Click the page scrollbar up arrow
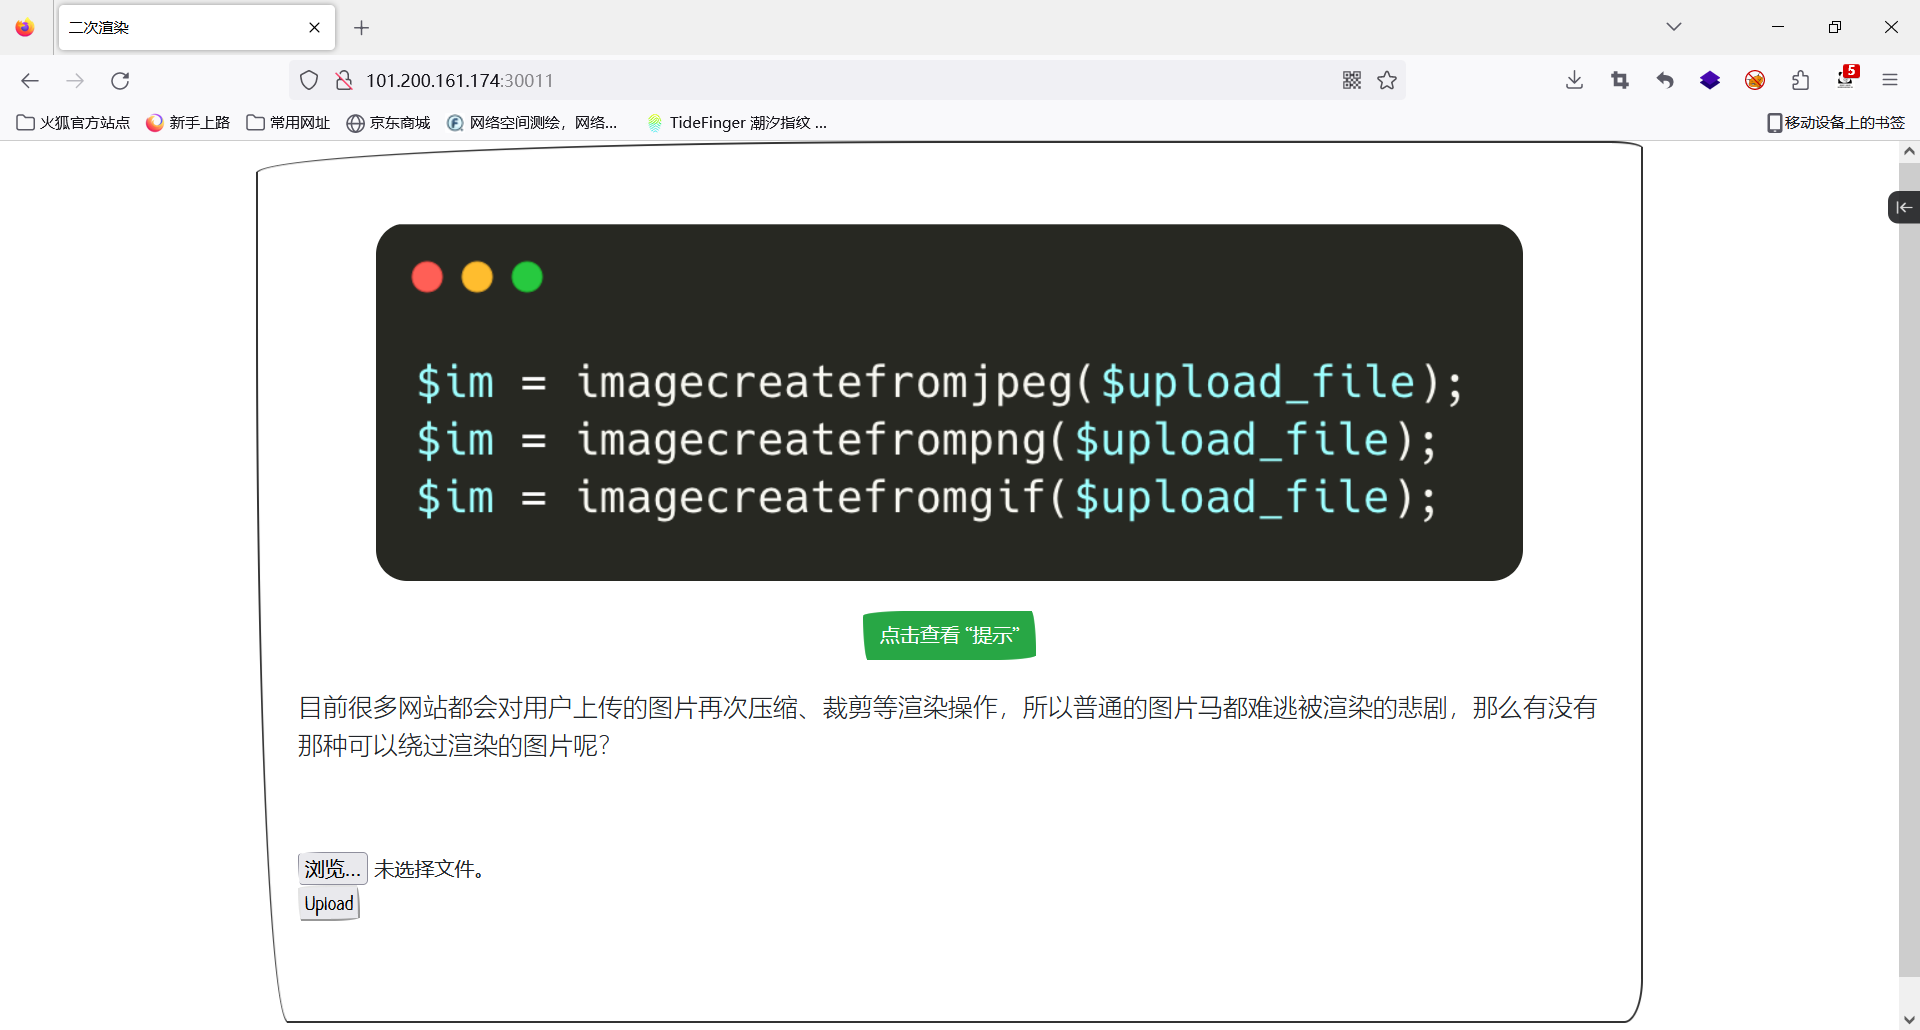 pos(1909,152)
